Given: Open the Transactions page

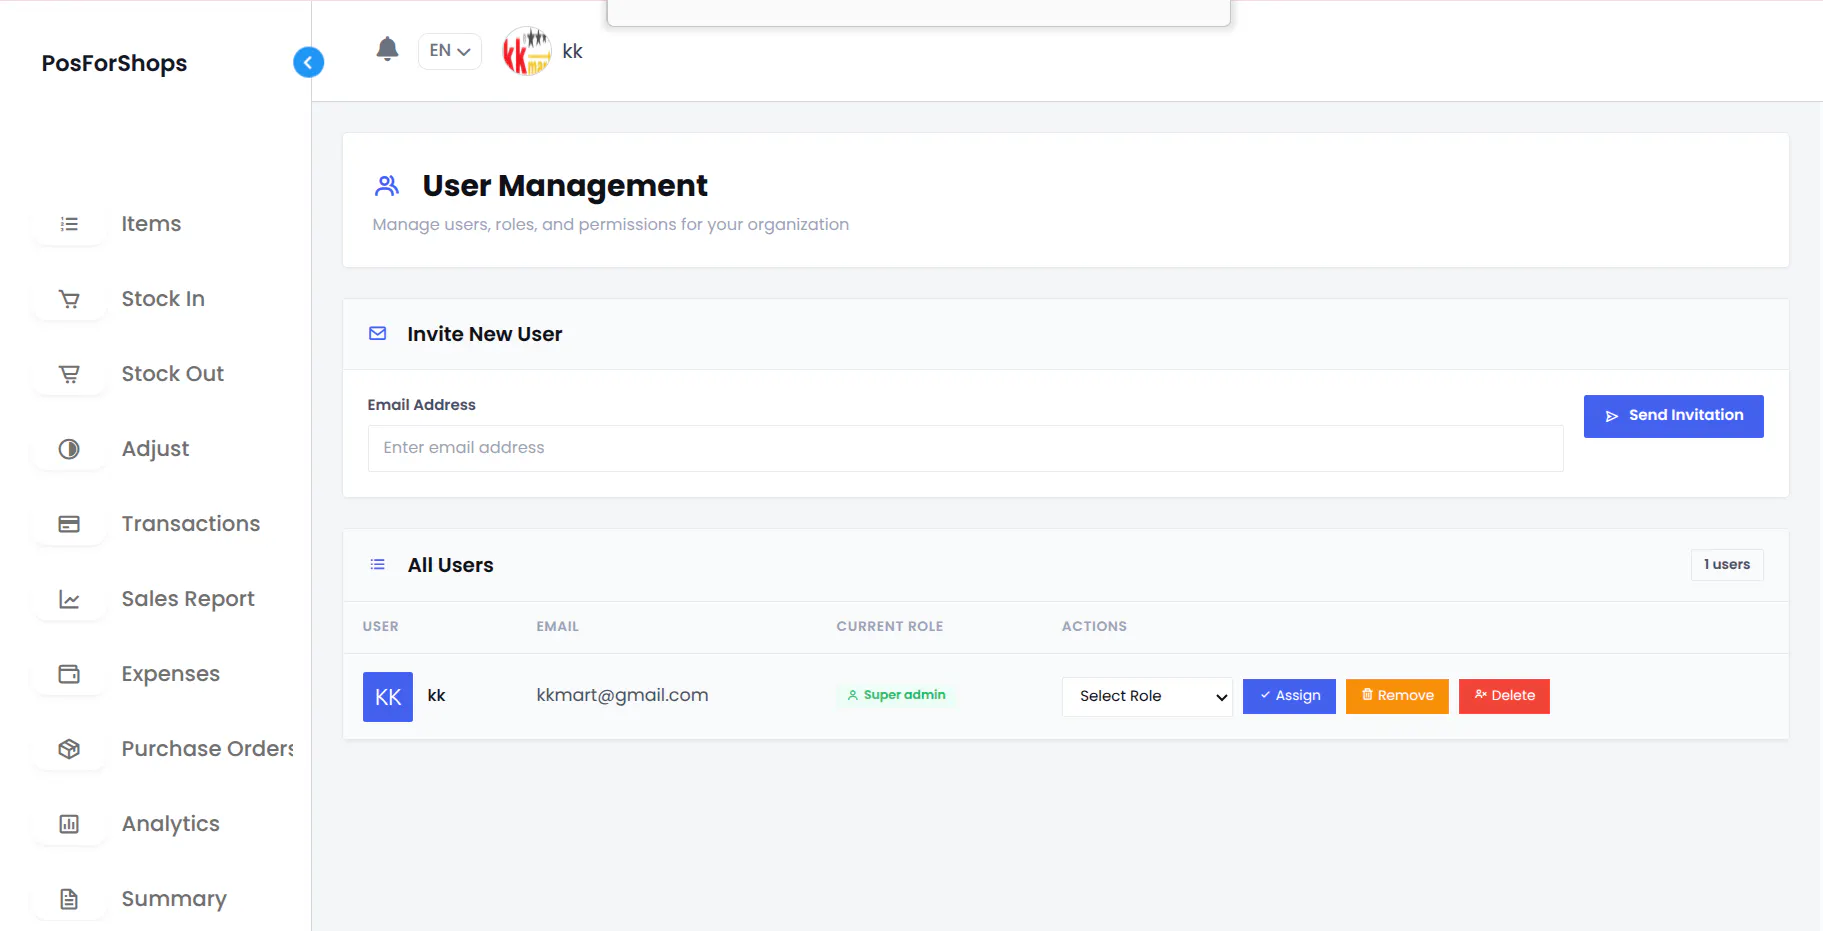Looking at the screenshot, I should click(190, 524).
